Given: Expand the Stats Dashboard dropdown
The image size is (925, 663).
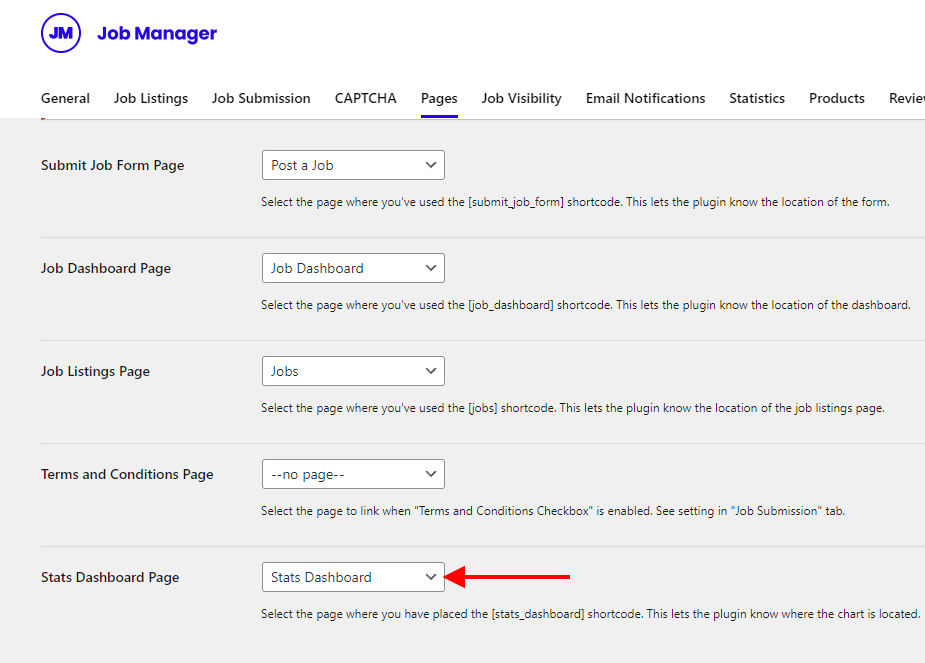Looking at the screenshot, I should pyautogui.click(x=353, y=577).
